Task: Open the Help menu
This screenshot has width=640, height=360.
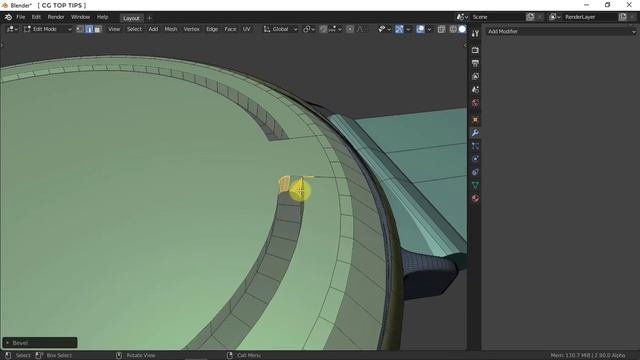Action: coord(102,17)
